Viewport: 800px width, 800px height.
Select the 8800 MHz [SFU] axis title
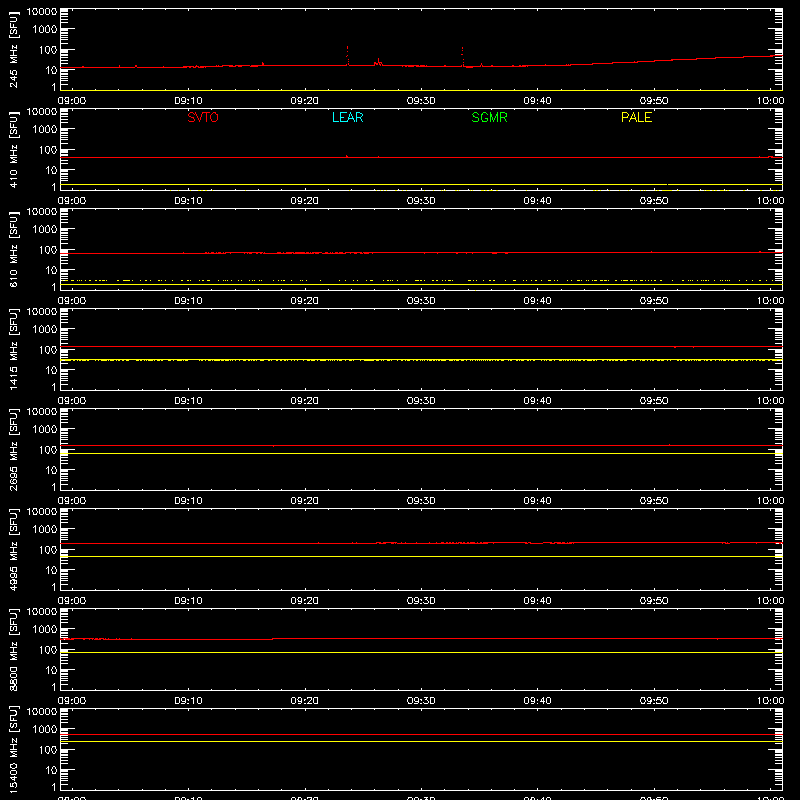13,649
